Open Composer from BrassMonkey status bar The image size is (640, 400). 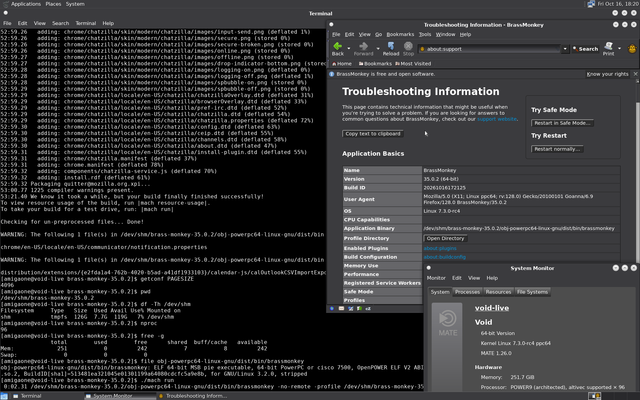point(350,309)
